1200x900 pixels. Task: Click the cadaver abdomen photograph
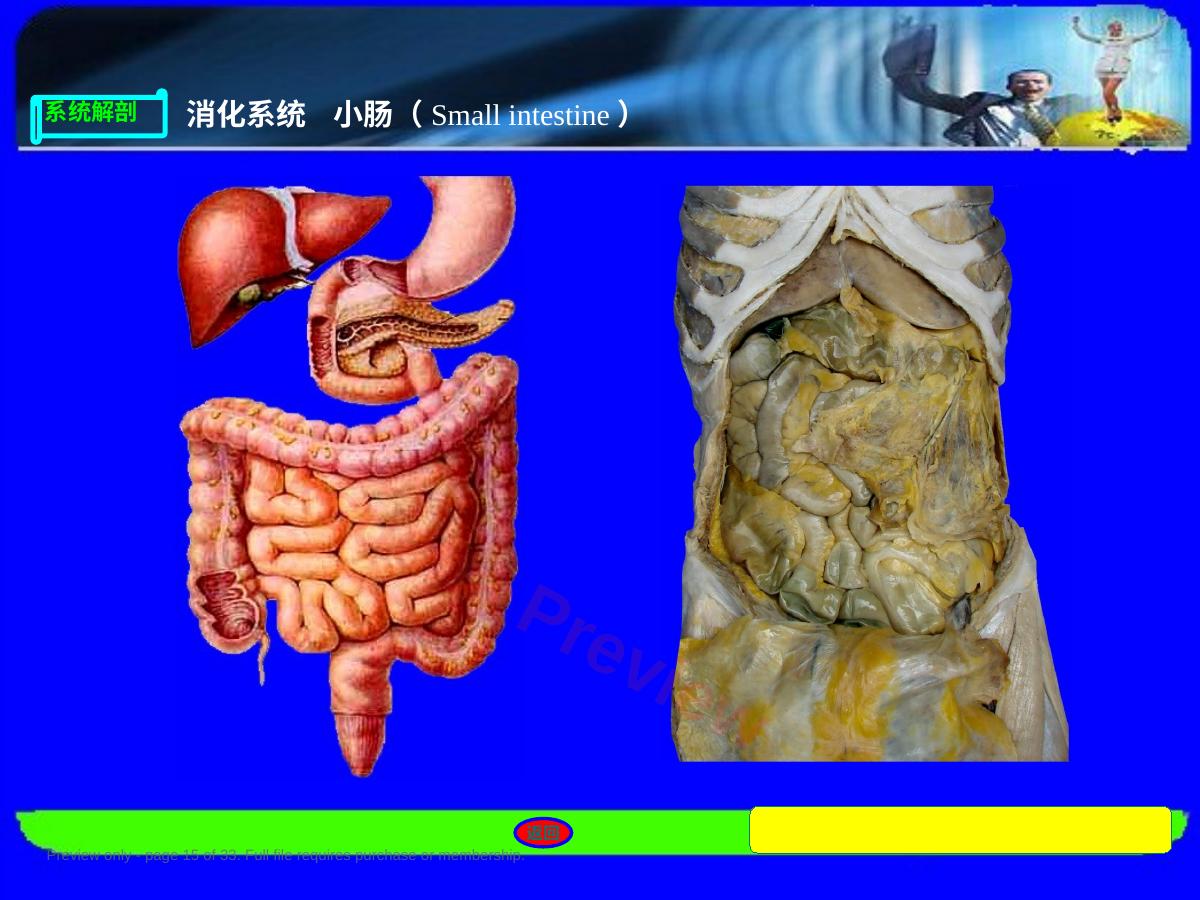870,473
